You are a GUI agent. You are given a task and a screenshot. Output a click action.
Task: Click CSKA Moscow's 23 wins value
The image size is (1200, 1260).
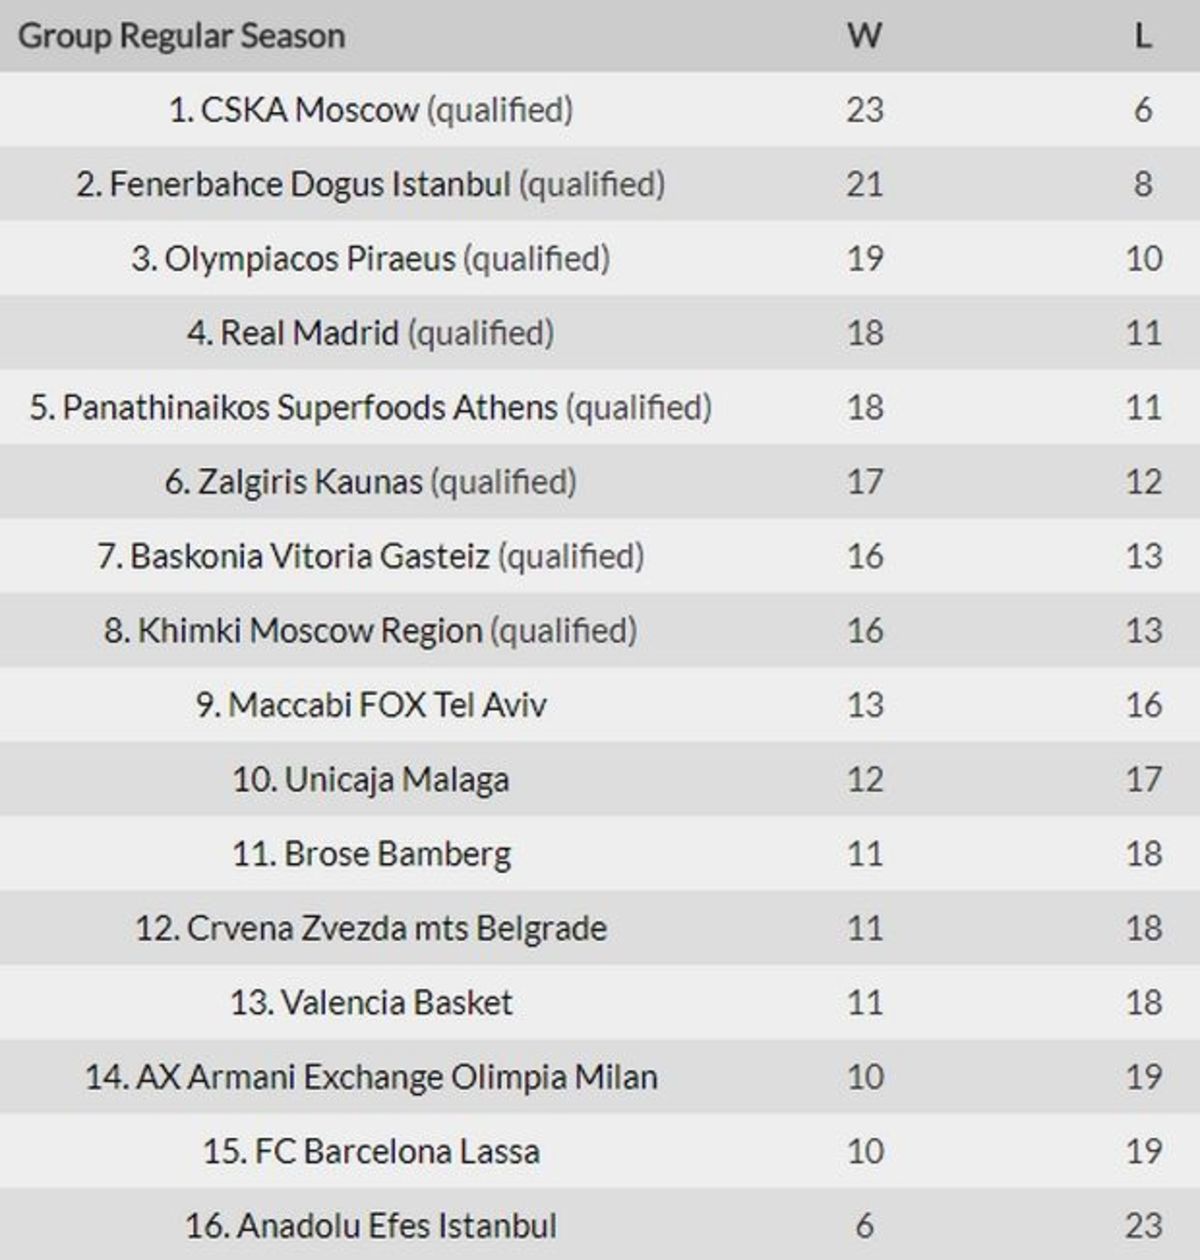tap(865, 110)
